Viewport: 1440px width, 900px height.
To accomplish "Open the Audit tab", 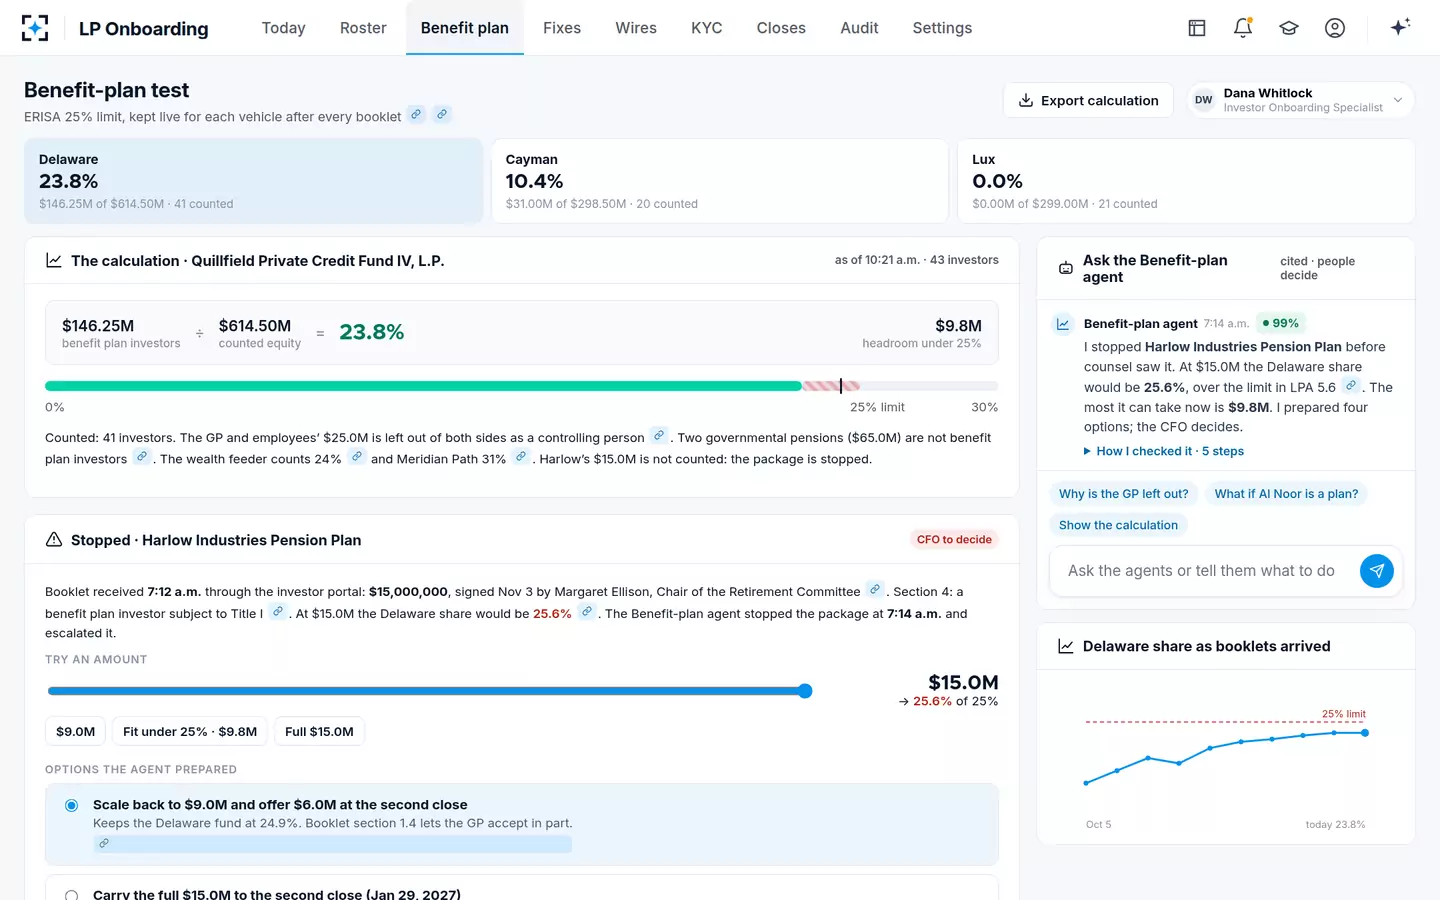I will [x=859, y=28].
